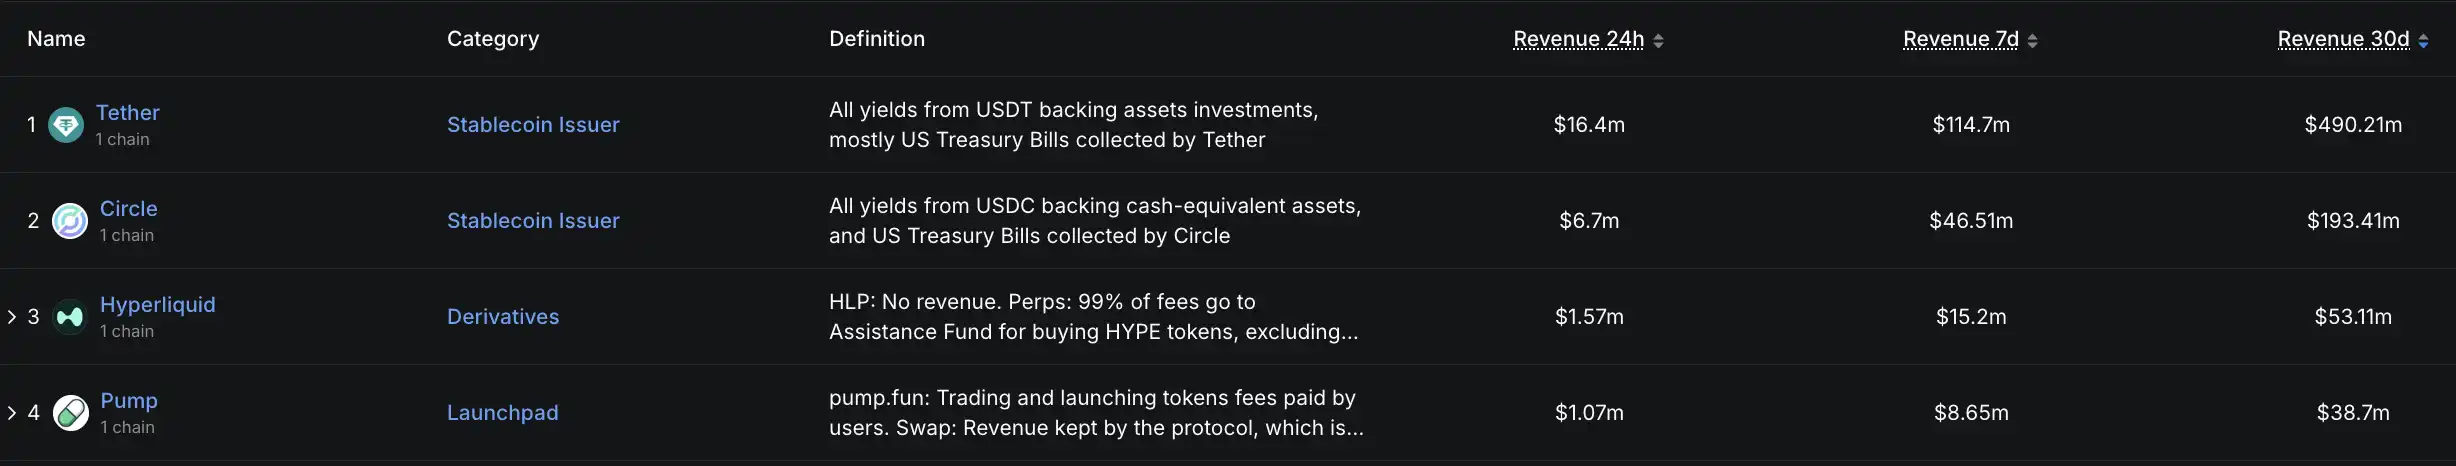Open the Tether protocol link
2456x466 pixels.
pyautogui.click(x=128, y=113)
